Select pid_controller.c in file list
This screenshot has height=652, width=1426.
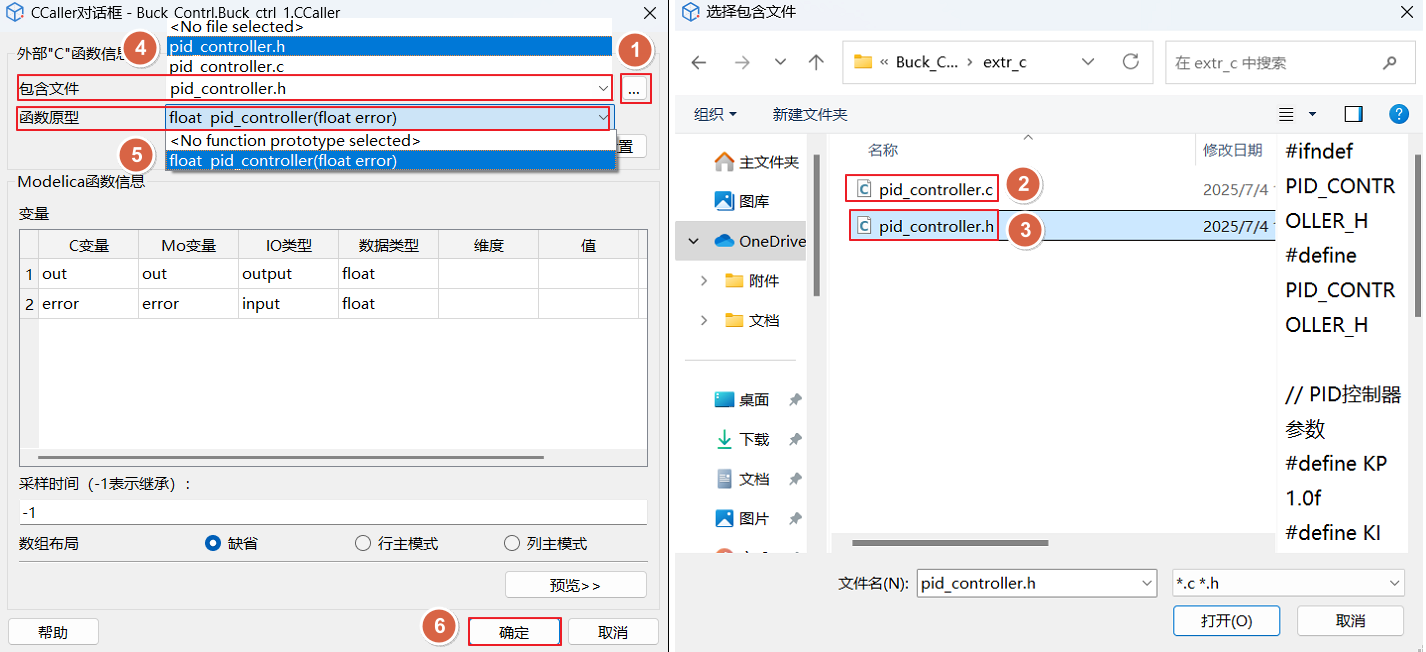936,188
